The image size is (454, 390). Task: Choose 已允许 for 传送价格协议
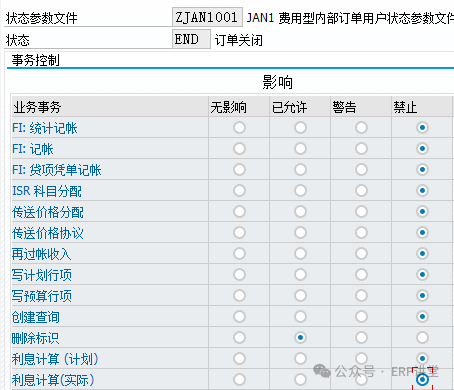tap(300, 233)
